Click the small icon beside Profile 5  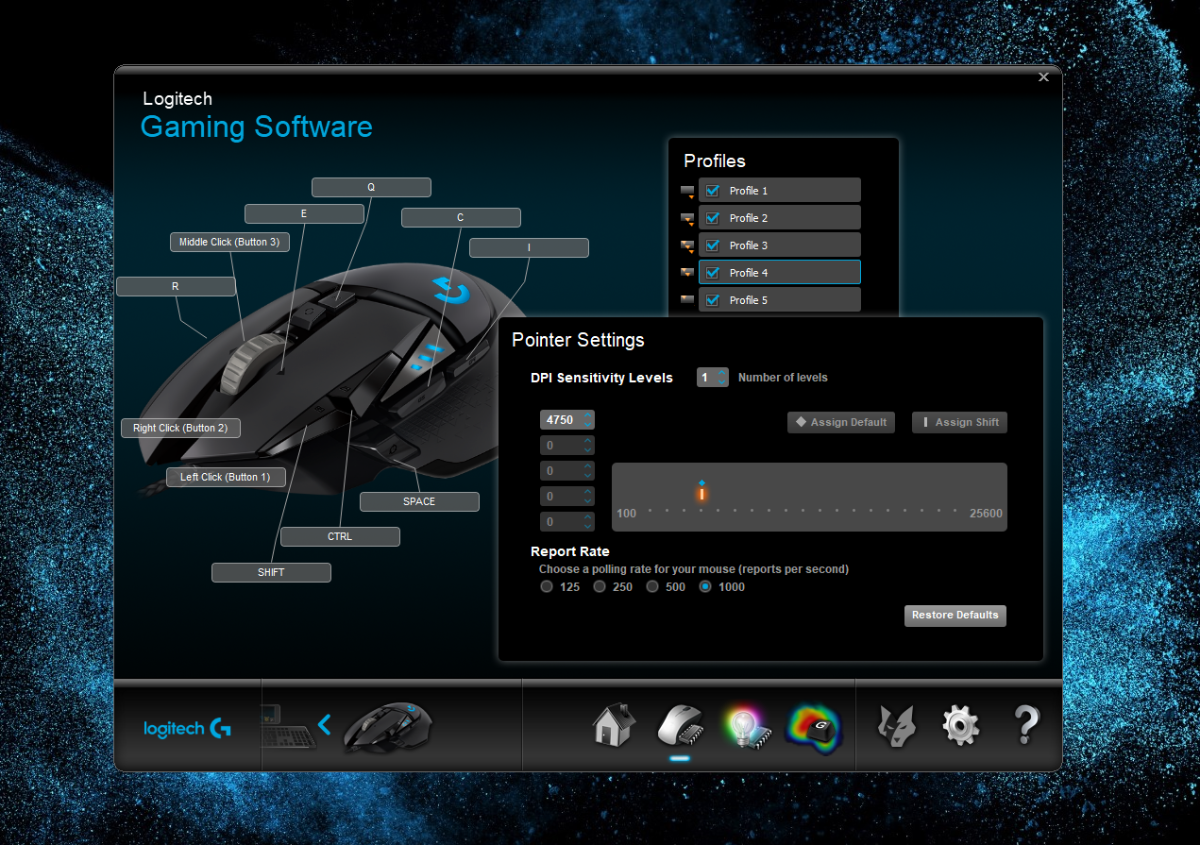point(687,299)
